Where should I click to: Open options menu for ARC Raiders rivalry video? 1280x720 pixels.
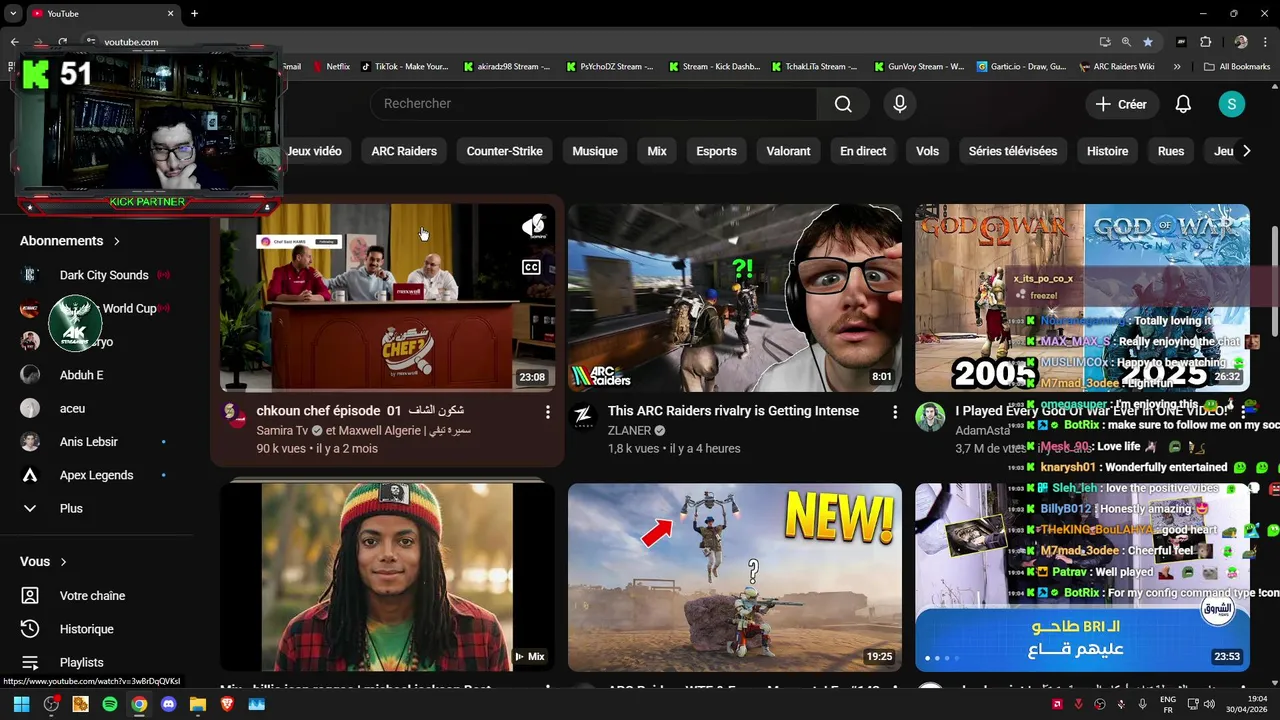point(895,412)
